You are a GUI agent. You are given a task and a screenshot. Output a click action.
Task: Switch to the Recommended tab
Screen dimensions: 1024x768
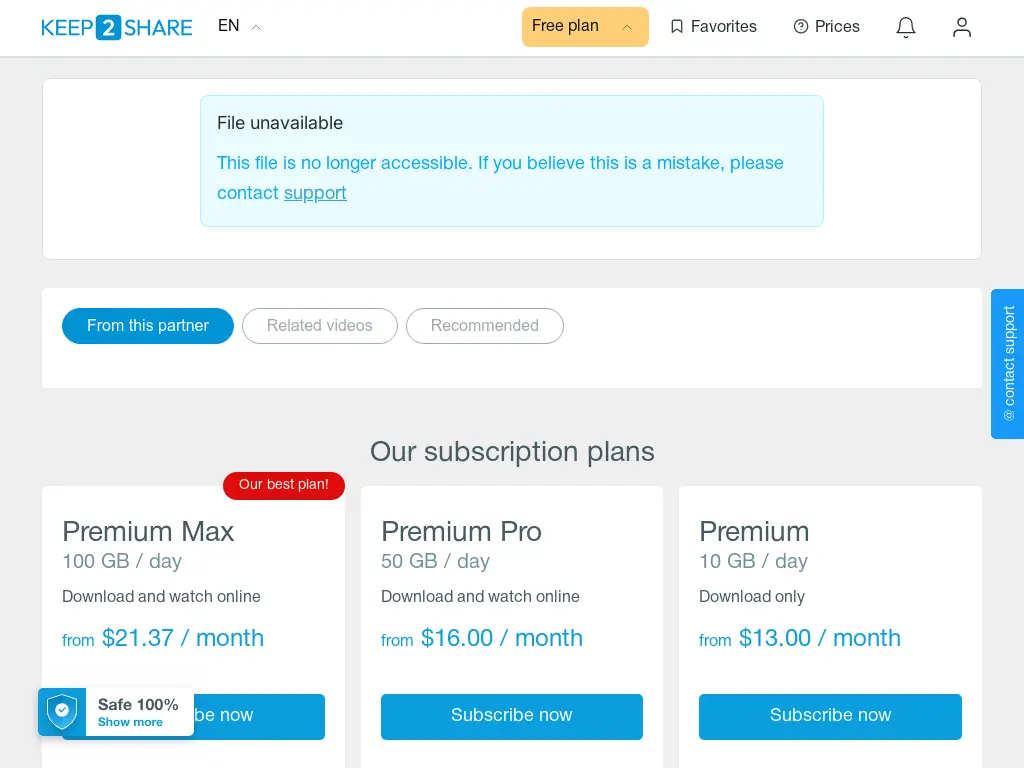tap(485, 325)
